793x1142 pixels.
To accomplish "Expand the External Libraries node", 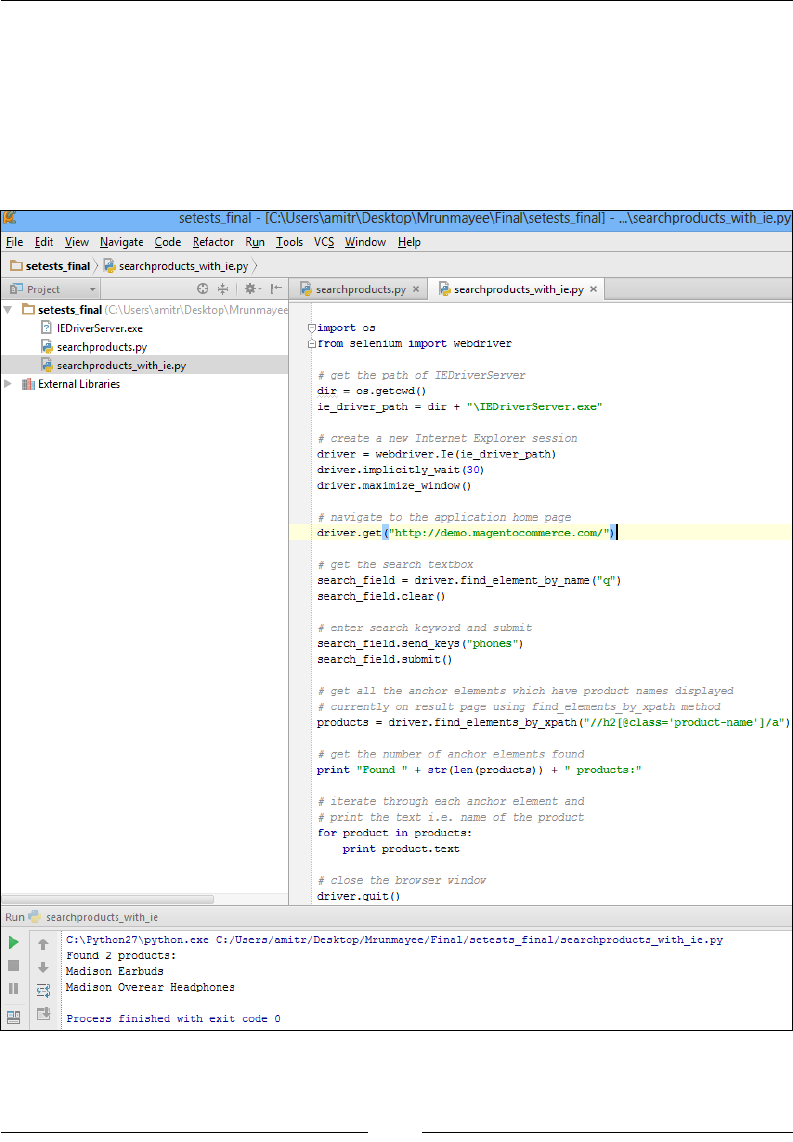I will (x=9, y=384).
